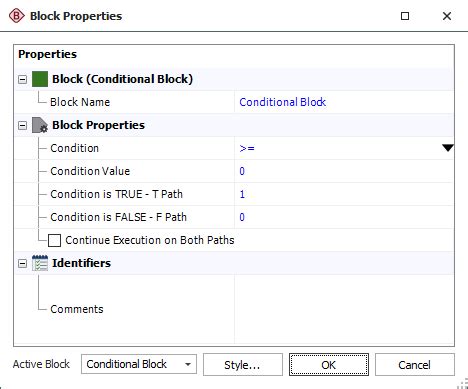Click the empty Comments value field
Screen dimensions: 468x389
[344, 309]
